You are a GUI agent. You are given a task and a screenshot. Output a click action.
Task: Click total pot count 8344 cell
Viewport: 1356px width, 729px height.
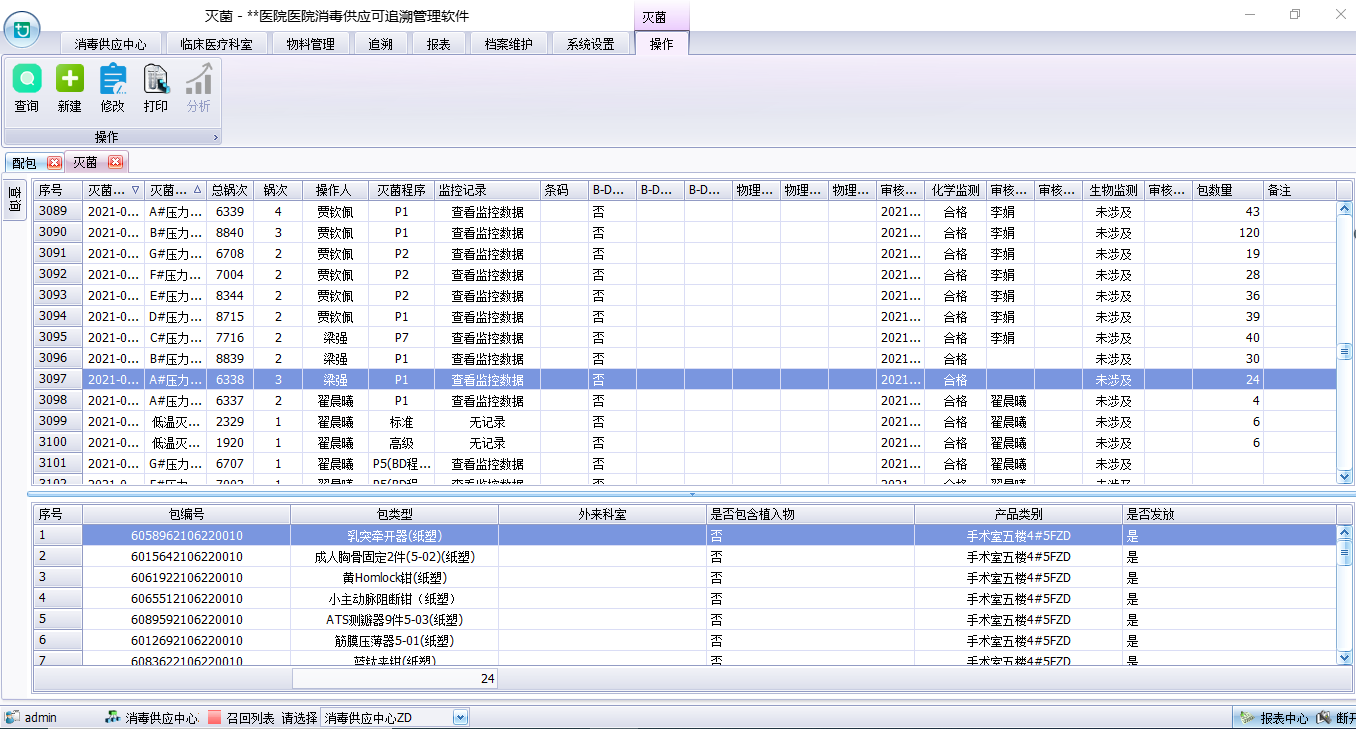coord(230,296)
